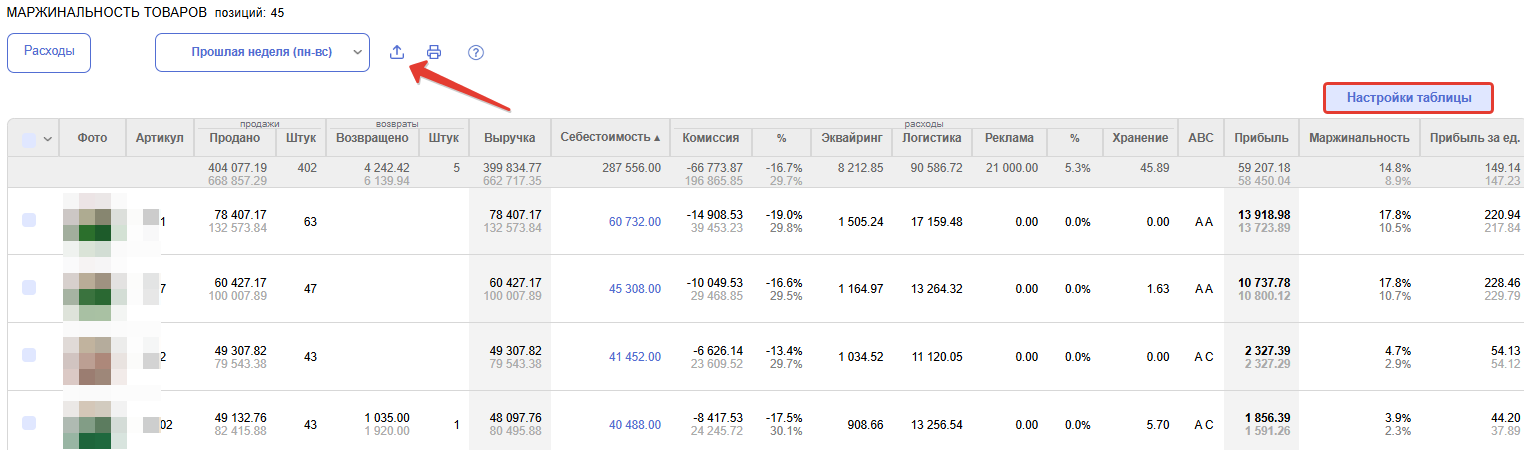Expand the Прошлая неделя period dropdown
1524x450 pixels.
pos(262,52)
